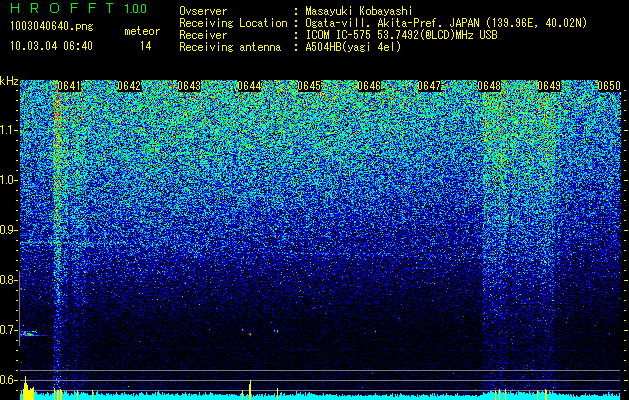Screen dimensions: 629x400
Task: Click the 0643 time marker
Action: point(189,86)
